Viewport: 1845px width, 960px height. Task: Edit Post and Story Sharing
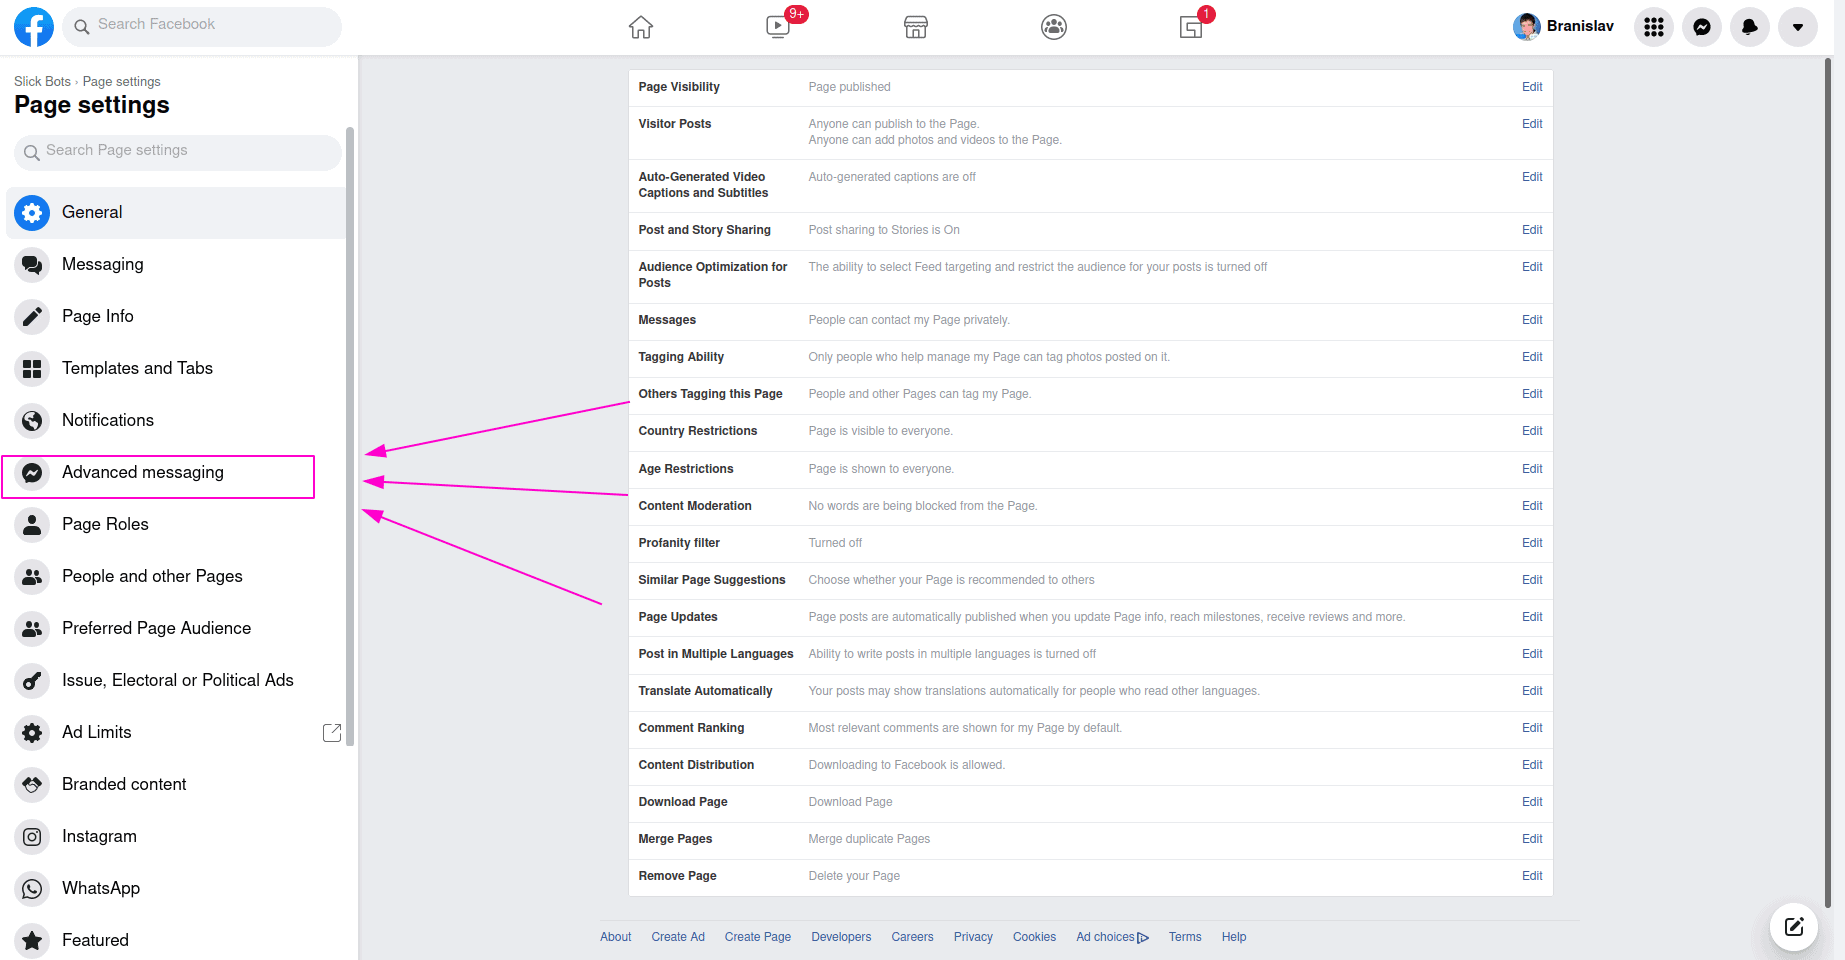[1532, 230]
